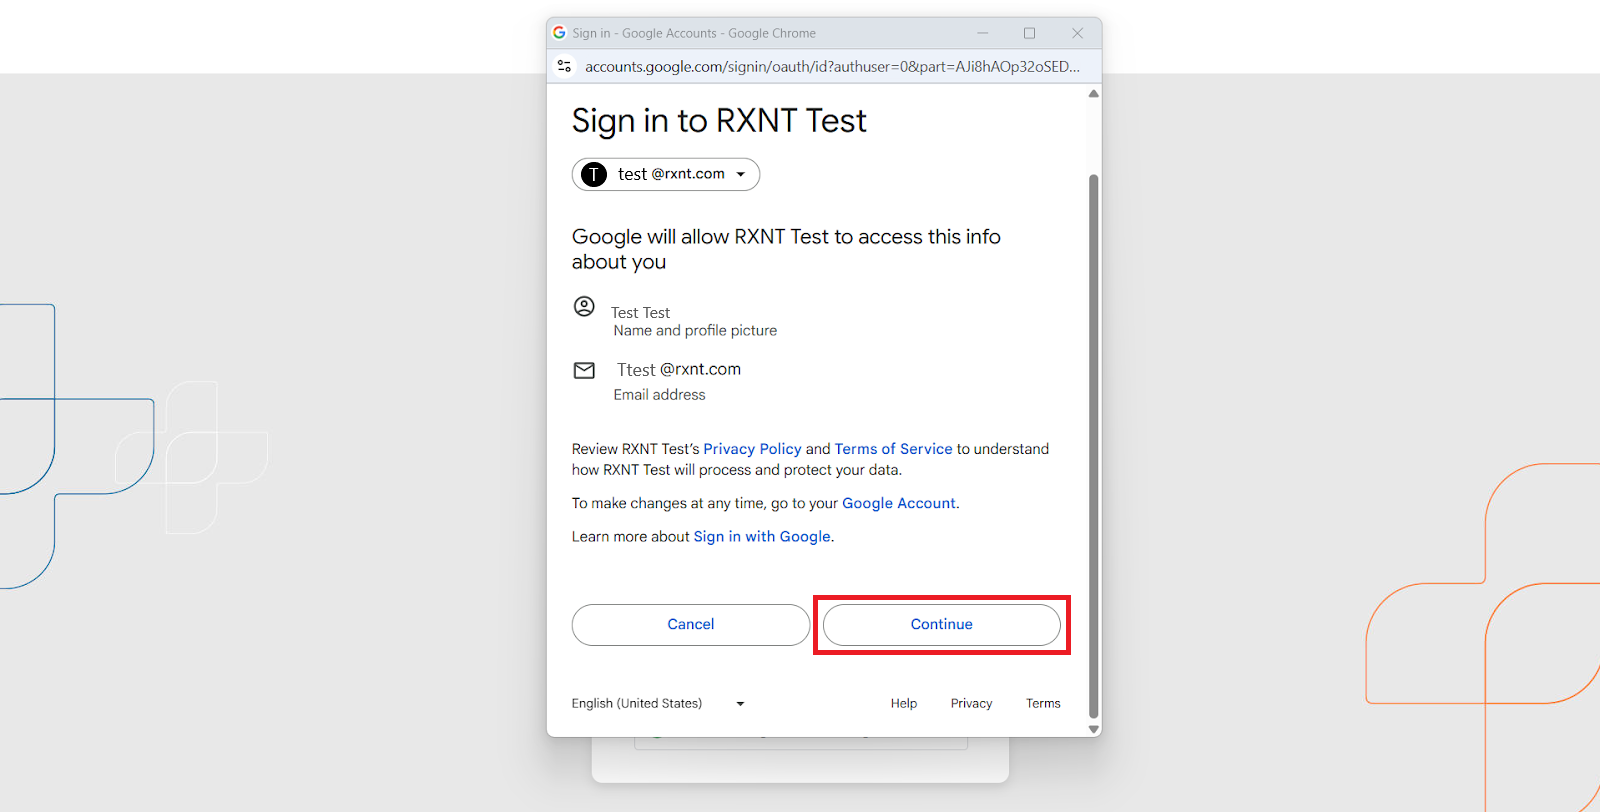This screenshot has height=812, width=1600.
Task: Click the profile person icon
Action: pos(584,307)
